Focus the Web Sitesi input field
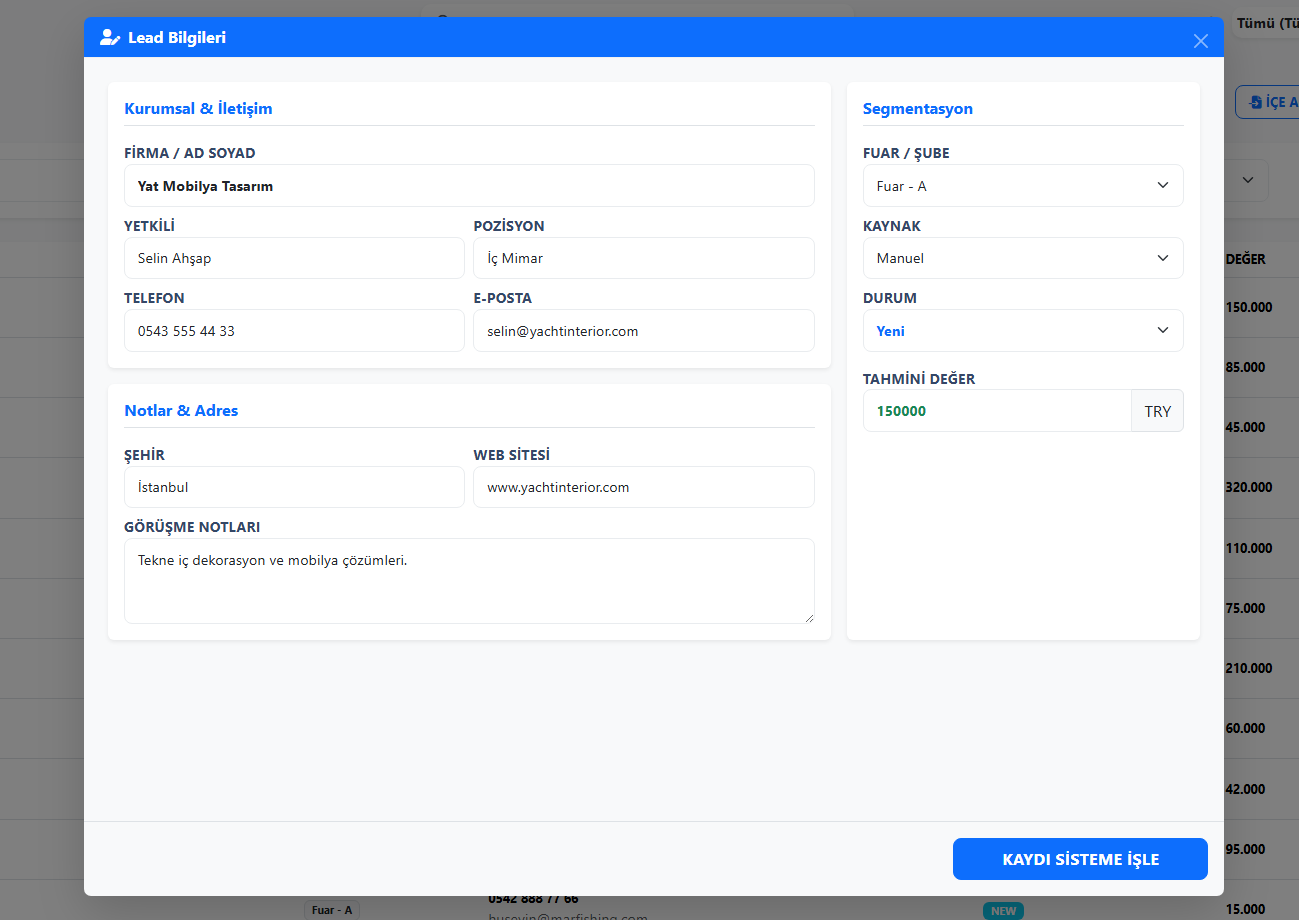Image resolution: width=1299 pixels, height=920 pixels. click(x=643, y=488)
